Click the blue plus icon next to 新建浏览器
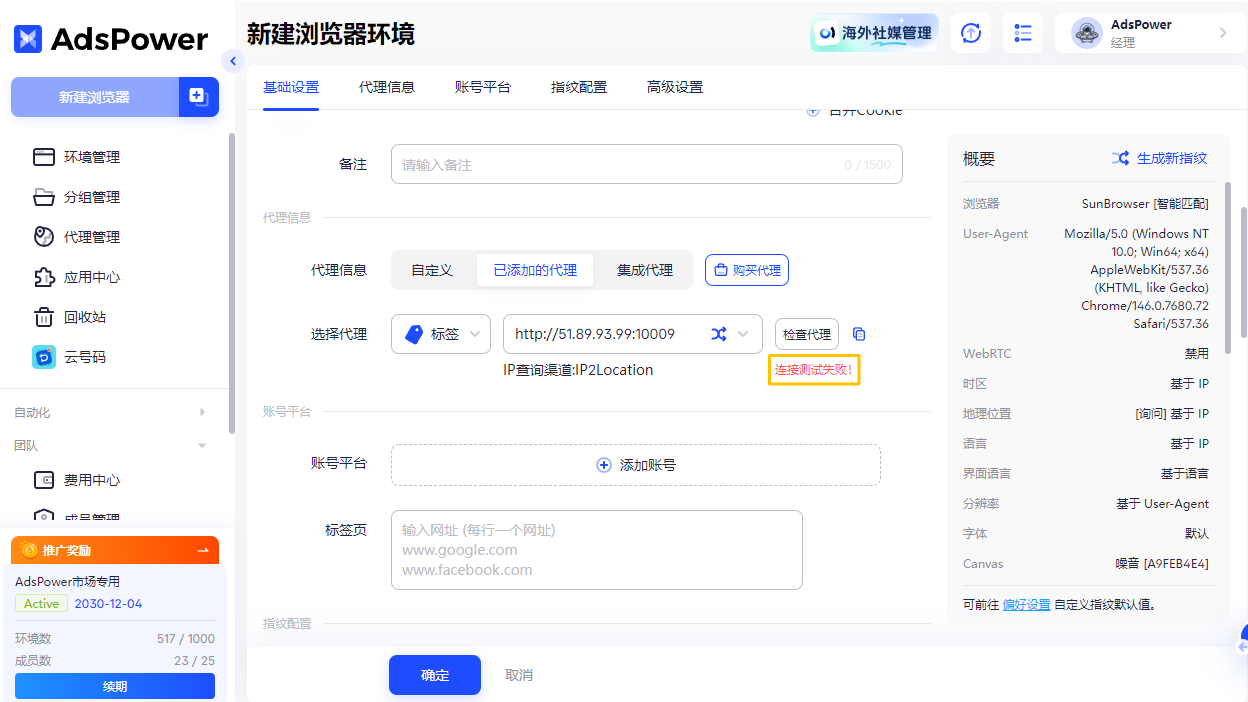 [198, 97]
